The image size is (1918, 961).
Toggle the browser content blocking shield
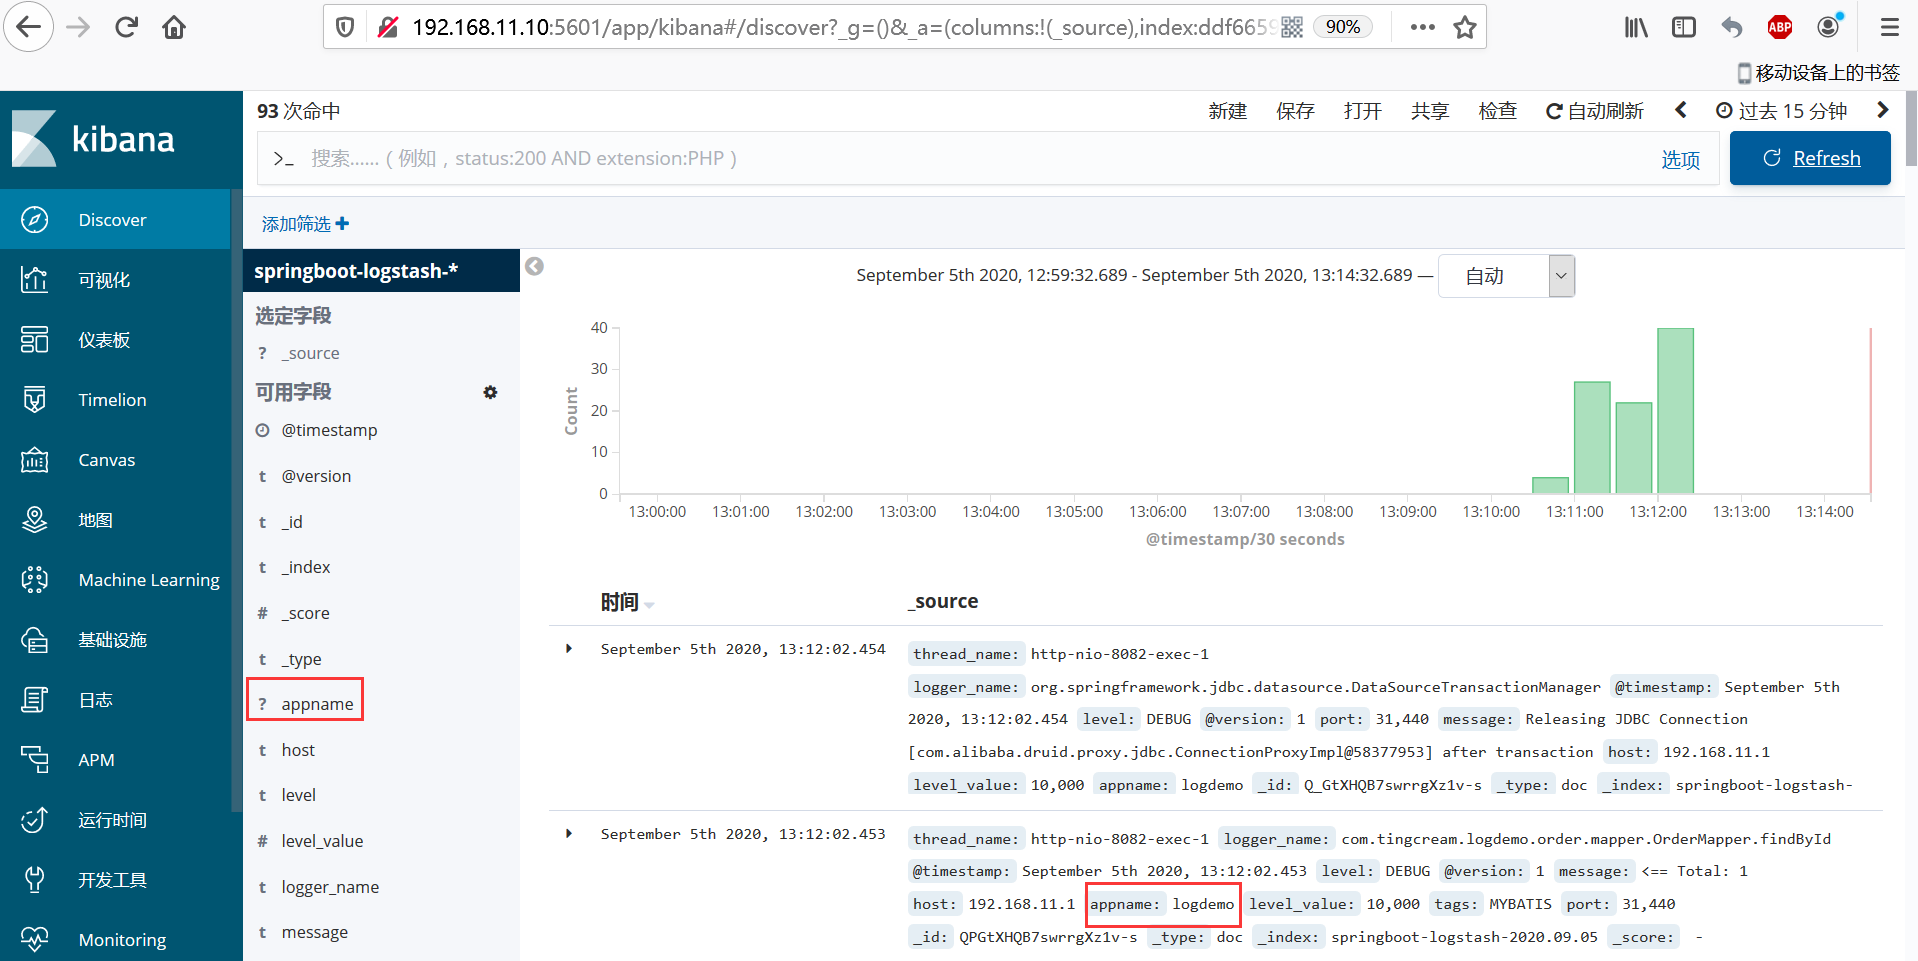pyautogui.click(x=344, y=27)
